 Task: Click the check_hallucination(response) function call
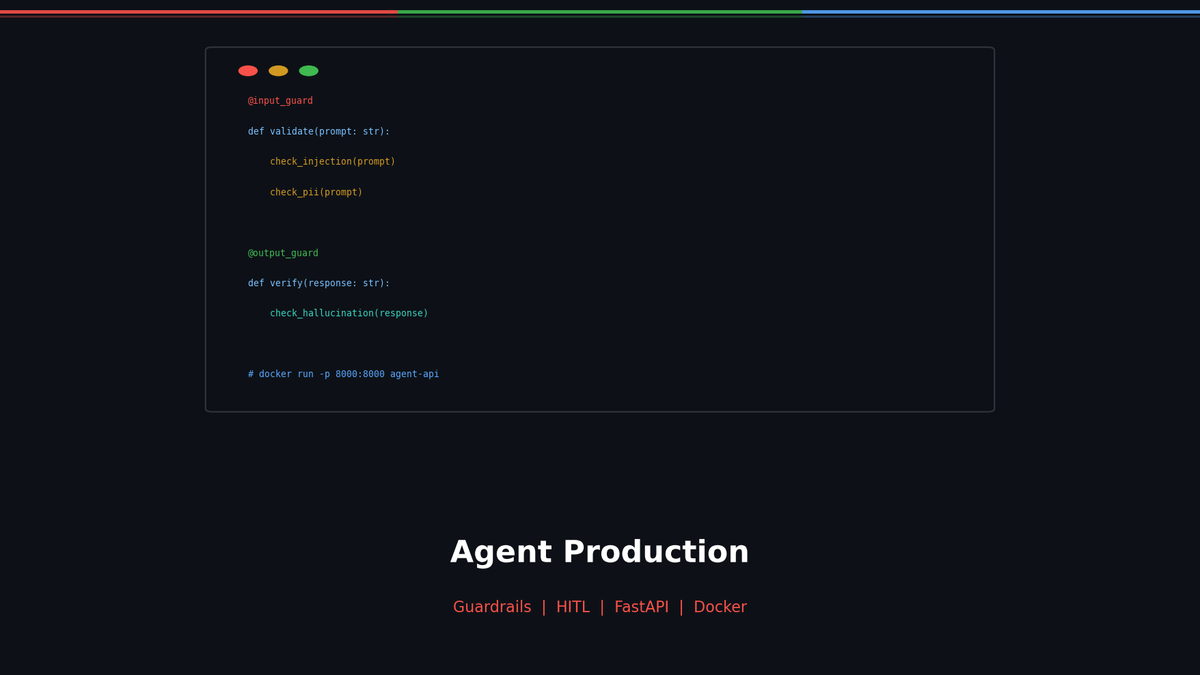[x=348, y=312]
